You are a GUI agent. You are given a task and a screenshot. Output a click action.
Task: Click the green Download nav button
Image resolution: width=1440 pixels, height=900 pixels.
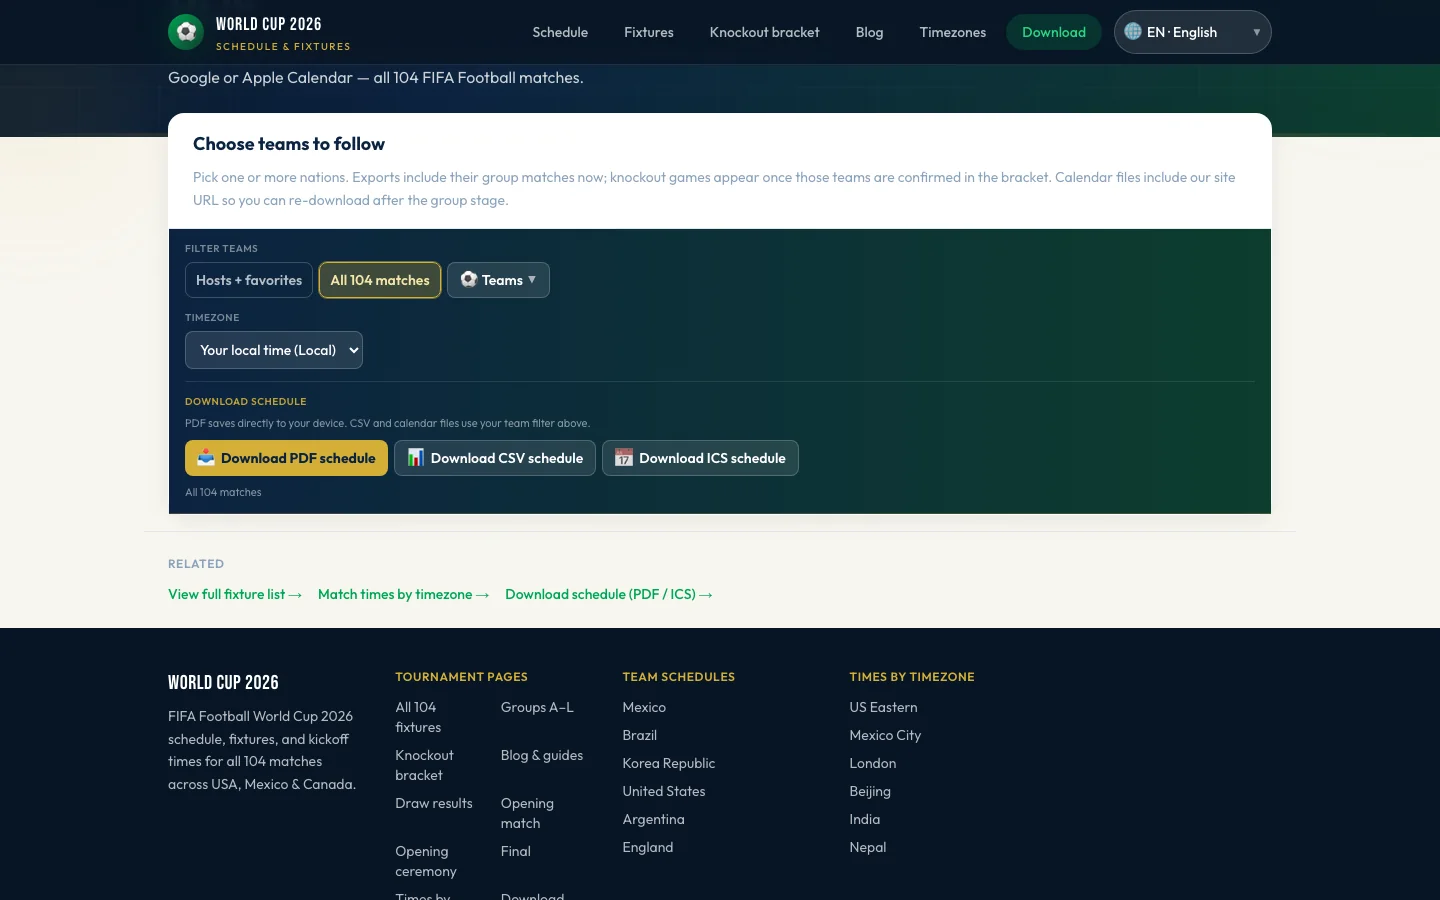pyautogui.click(x=1054, y=32)
